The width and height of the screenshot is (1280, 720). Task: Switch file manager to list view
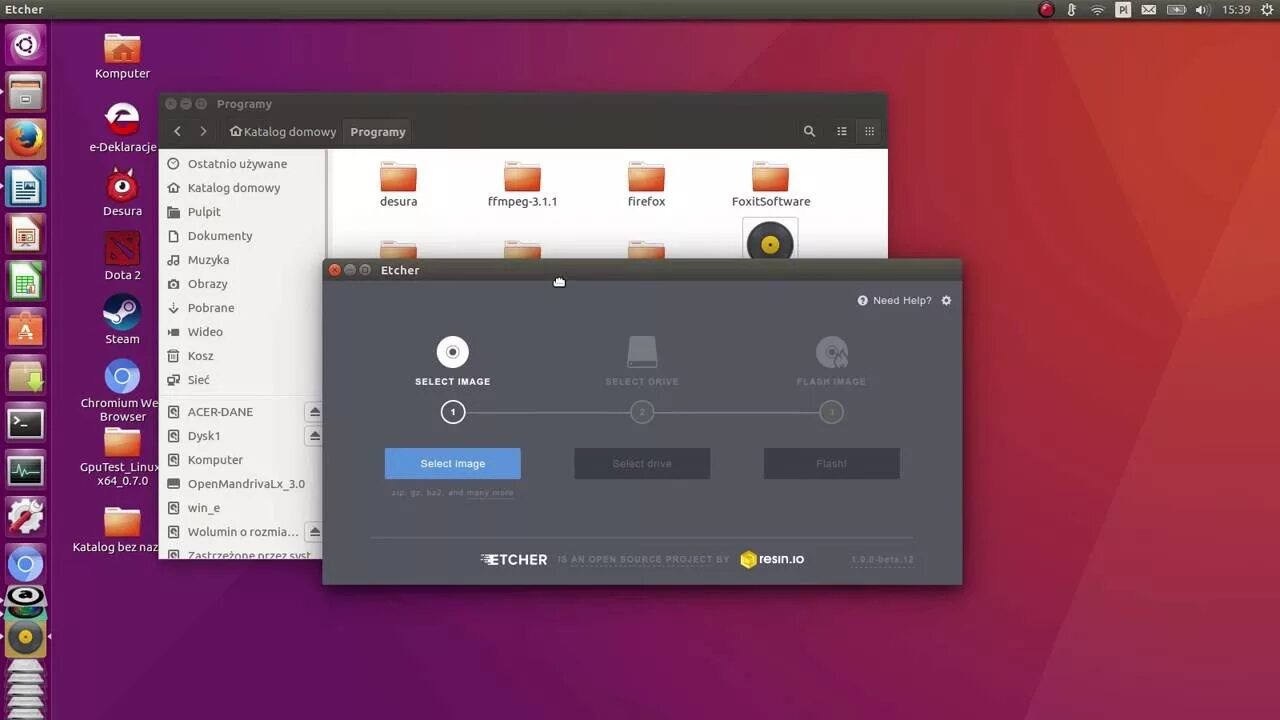coord(842,131)
